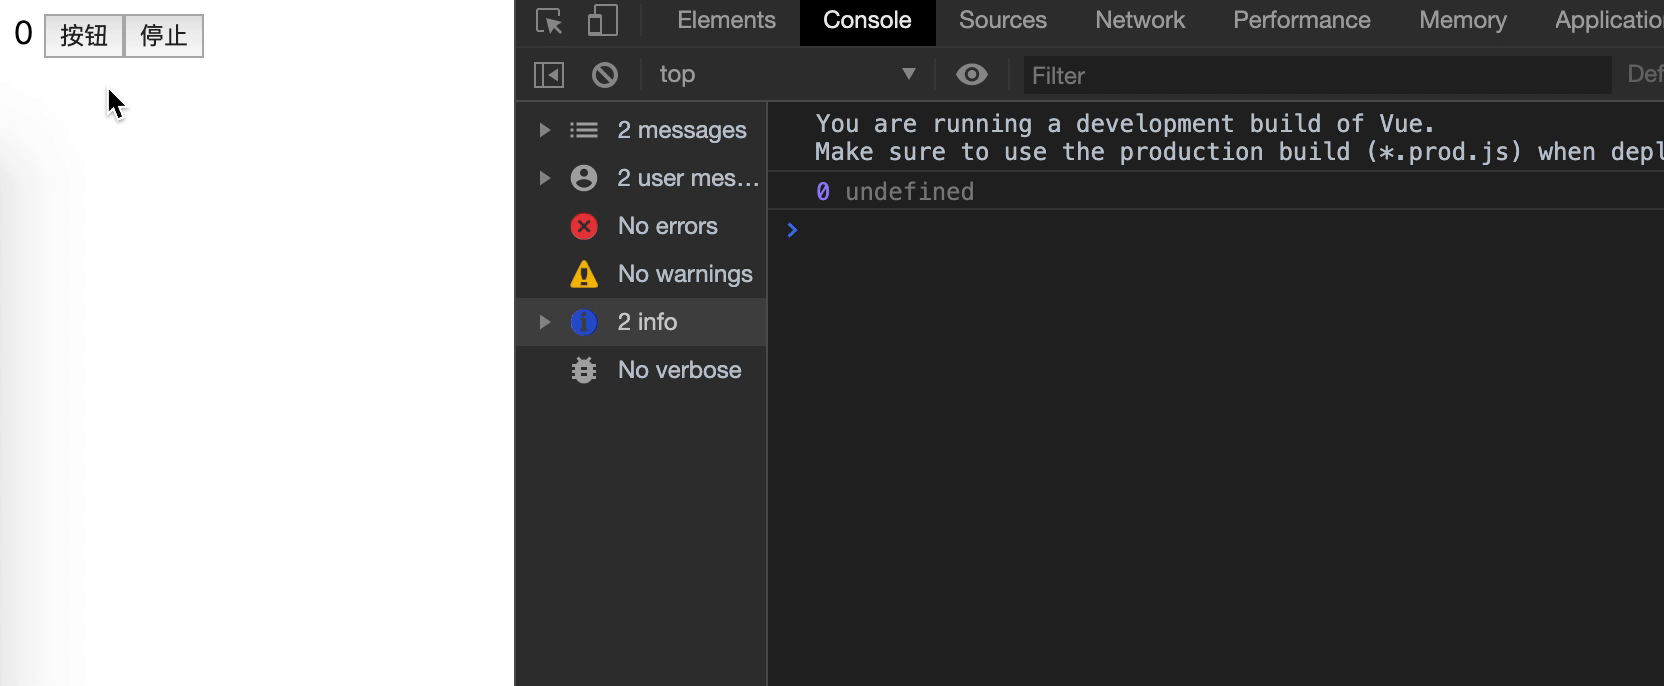Viewport: 1664px width, 686px height.
Task: Switch to the Network tab
Action: coord(1139,21)
